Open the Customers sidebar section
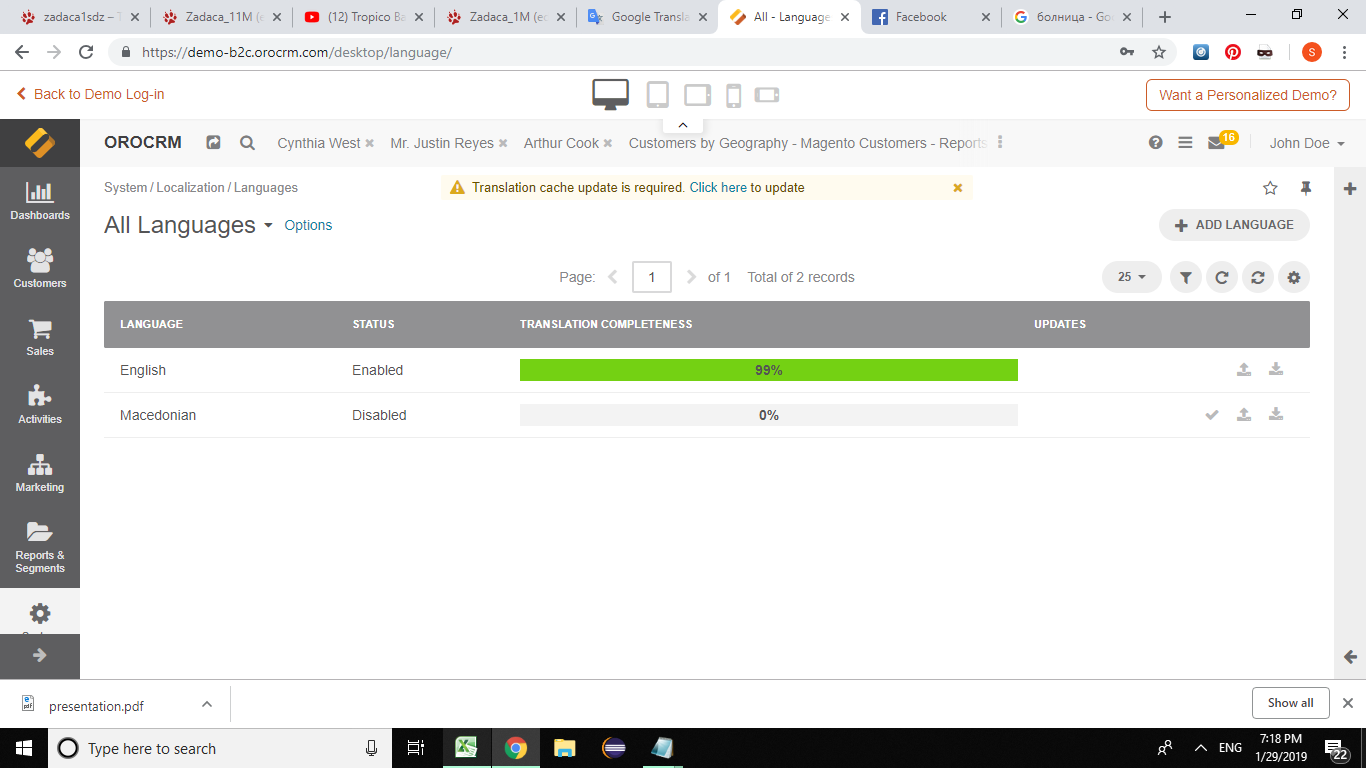This screenshot has width=1366, height=768. click(x=40, y=268)
